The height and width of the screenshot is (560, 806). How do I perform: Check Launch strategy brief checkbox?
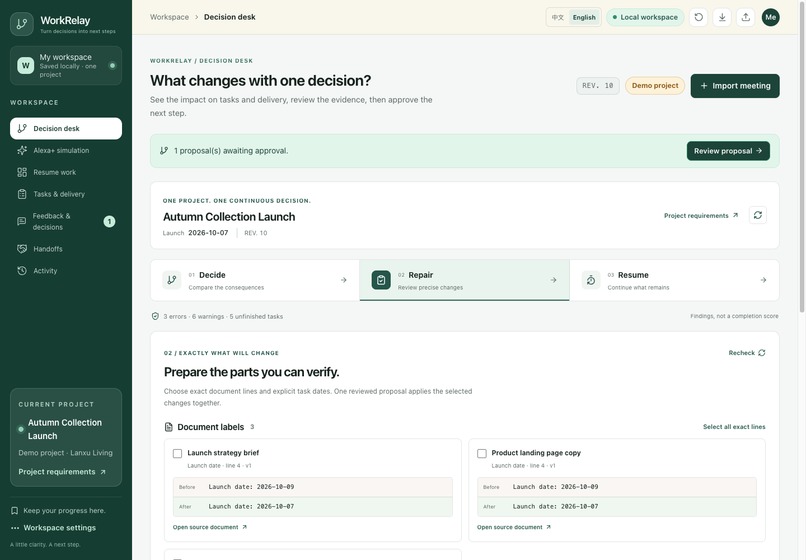pyautogui.click(x=177, y=454)
